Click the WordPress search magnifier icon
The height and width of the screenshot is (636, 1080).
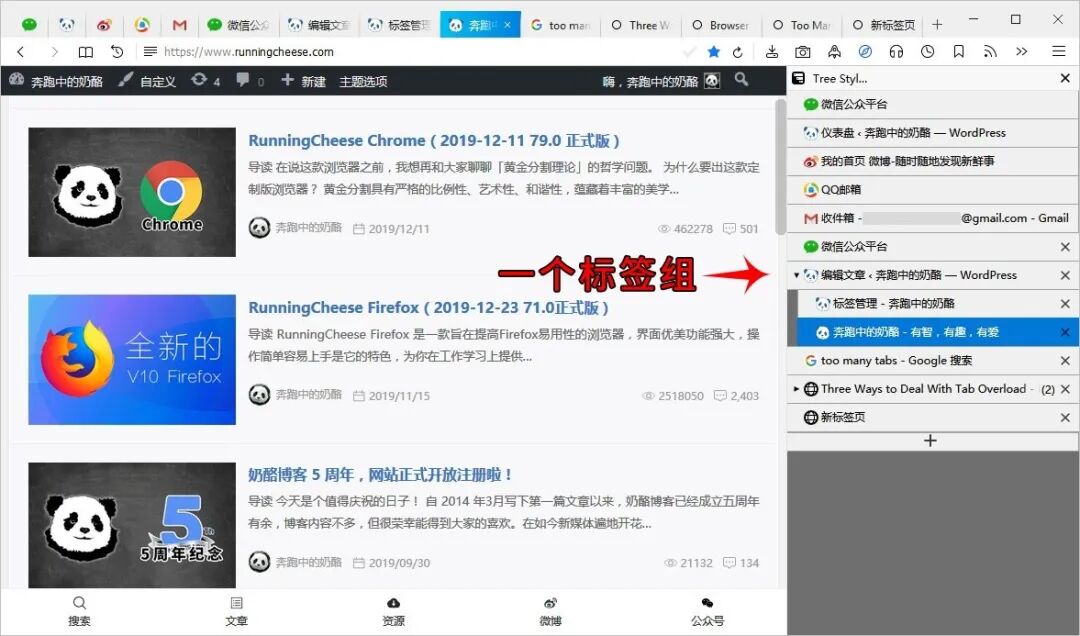tap(741, 80)
